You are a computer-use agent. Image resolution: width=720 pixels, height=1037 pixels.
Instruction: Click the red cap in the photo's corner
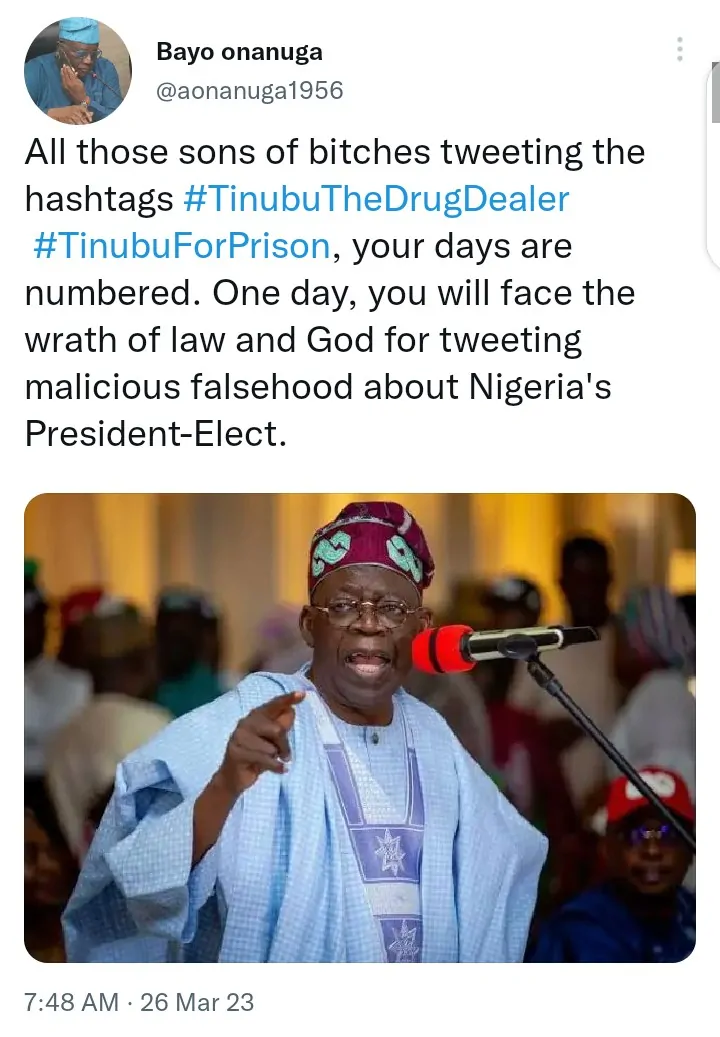[x=650, y=795]
